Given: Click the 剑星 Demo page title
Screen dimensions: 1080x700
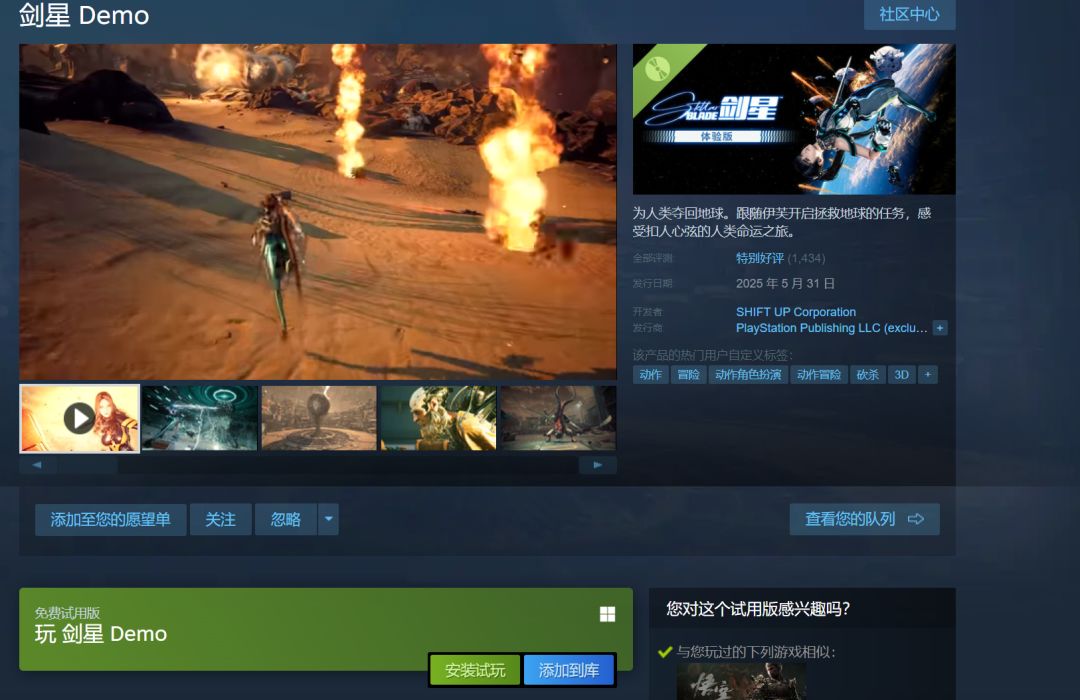Looking at the screenshot, I should click(84, 15).
